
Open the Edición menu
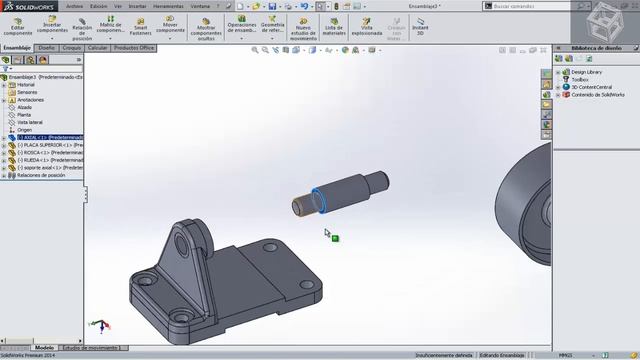98,6
